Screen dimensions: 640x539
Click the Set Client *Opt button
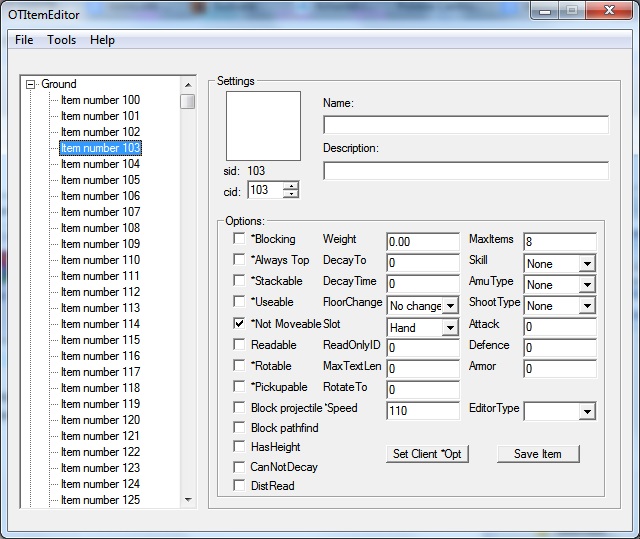(x=427, y=454)
